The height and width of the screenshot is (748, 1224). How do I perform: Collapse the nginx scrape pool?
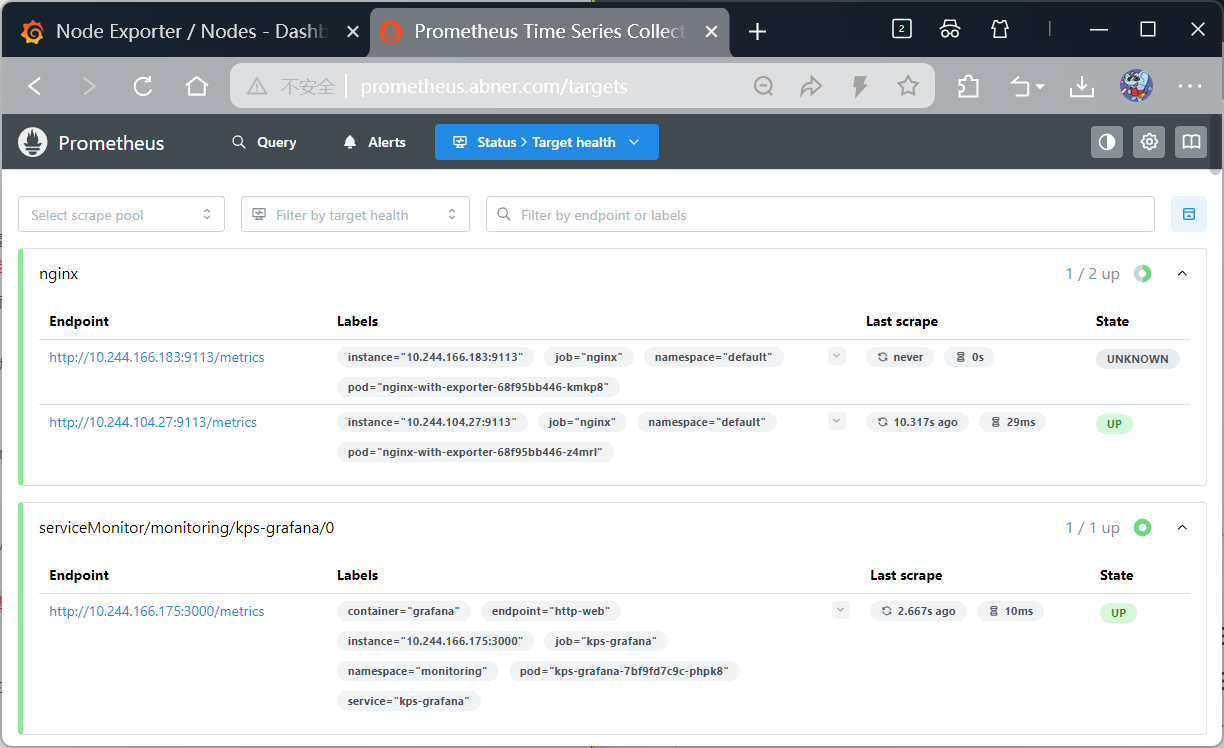pyautogui.click(x=1182, y=273)
